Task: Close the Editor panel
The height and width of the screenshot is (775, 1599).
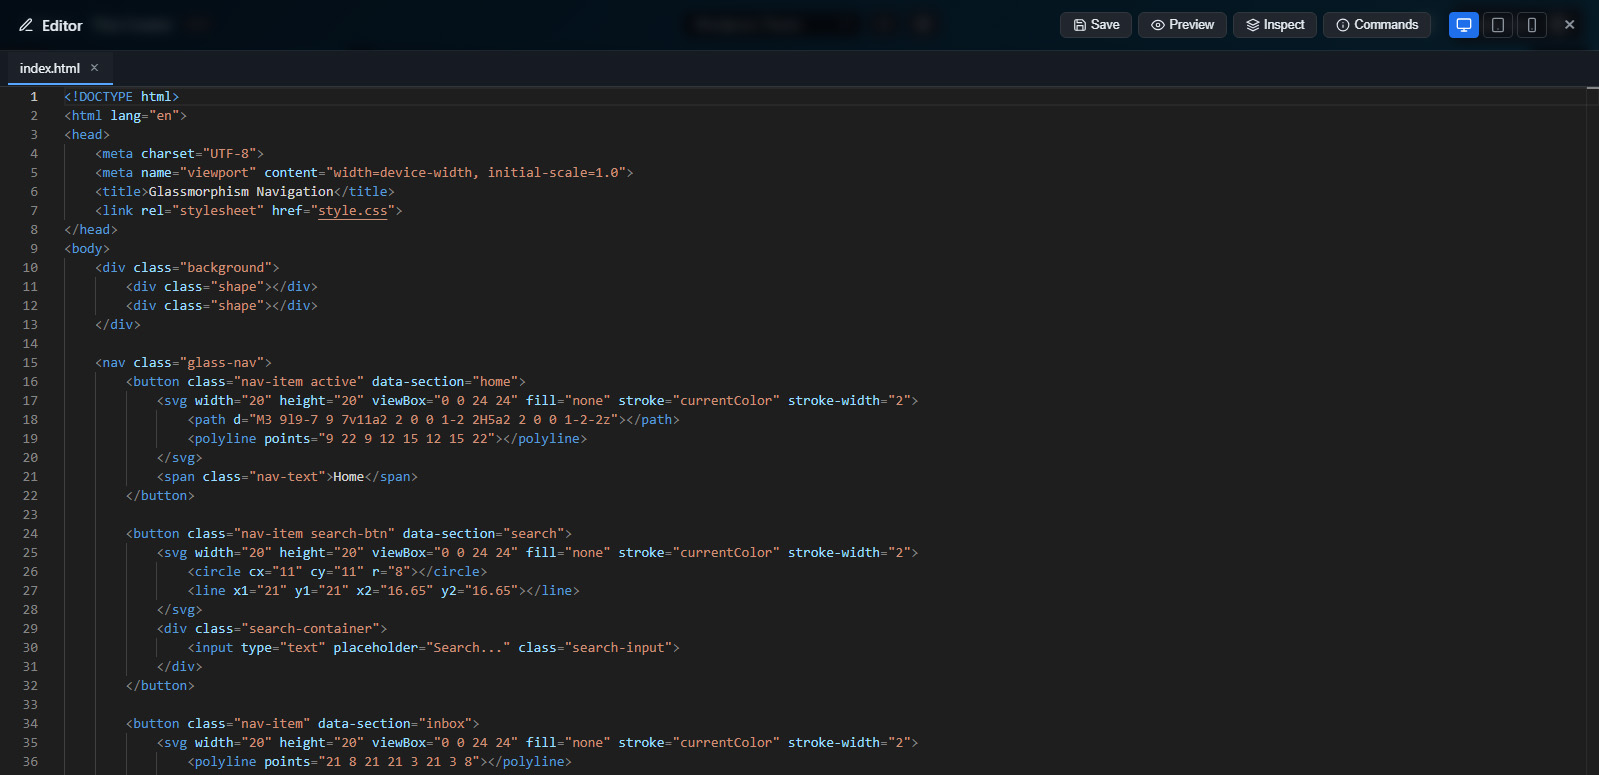Action: pyautogui.click(x=1570, y=25)
